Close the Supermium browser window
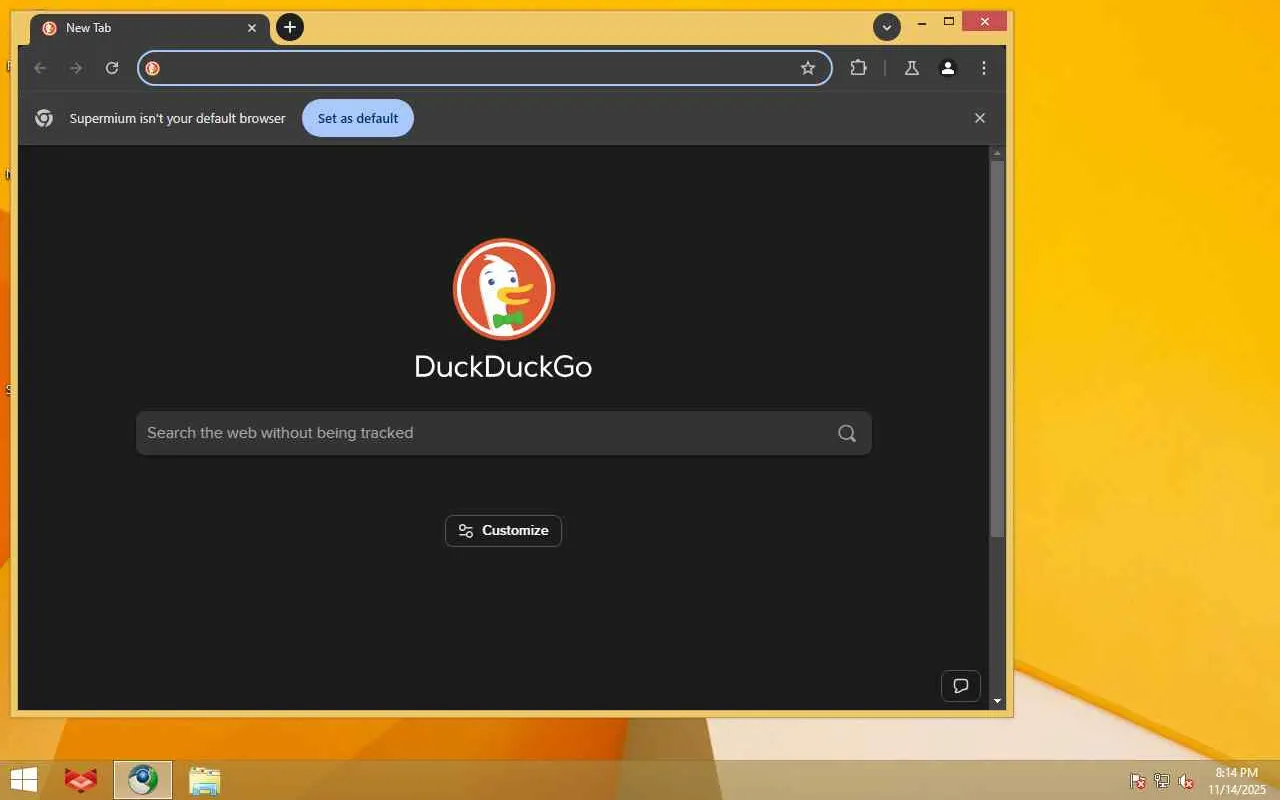 985,22
